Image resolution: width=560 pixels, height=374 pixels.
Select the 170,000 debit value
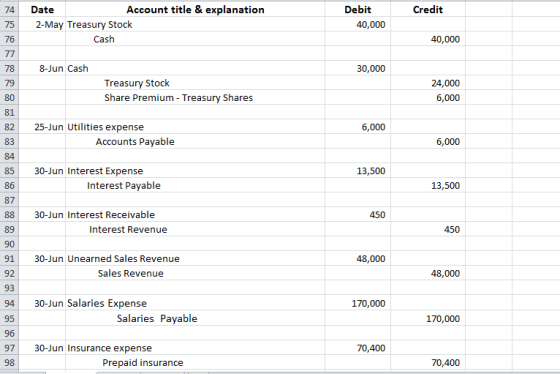pos(358,303)
